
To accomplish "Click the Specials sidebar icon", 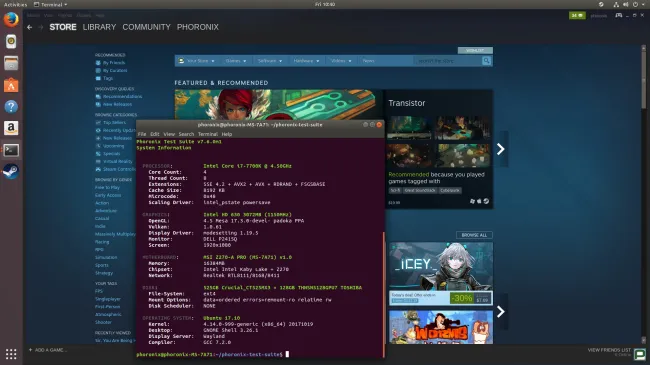I will point(98,153).
